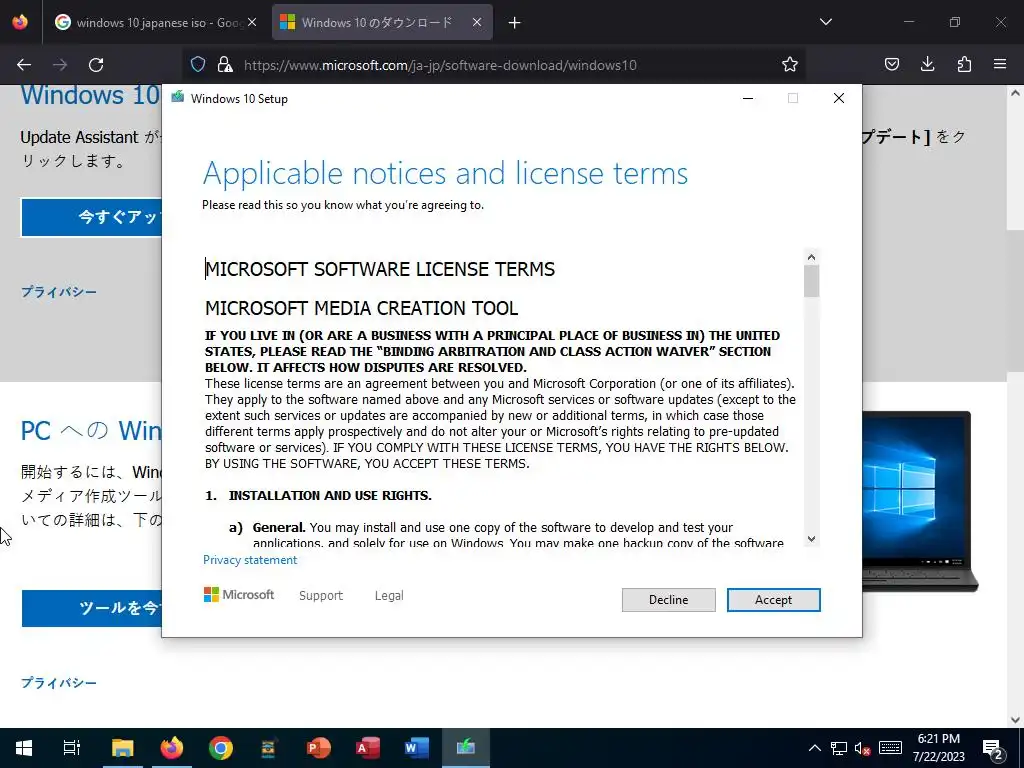Click the muted volume tray icon
1024x768 pixels.
pyautogui.click(x=863, y=748)
